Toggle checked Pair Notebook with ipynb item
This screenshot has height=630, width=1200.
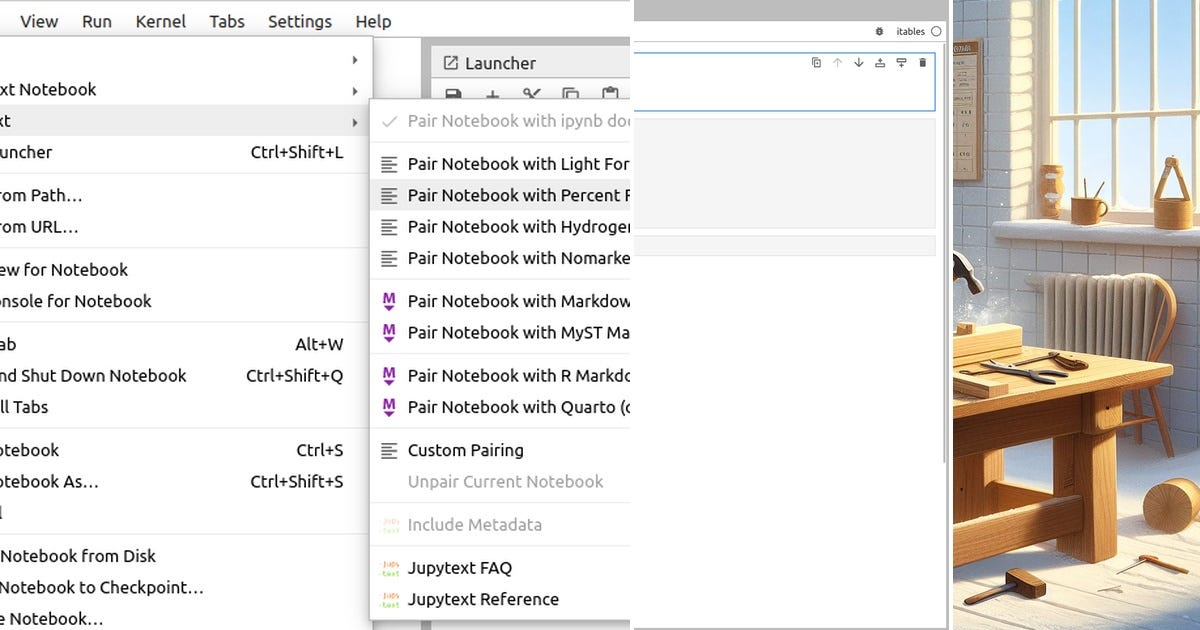tap(499, 121)
